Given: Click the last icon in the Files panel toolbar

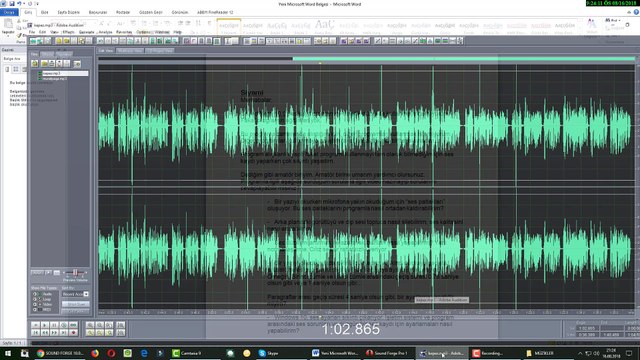Looking at the screenshot, I should tap(77, 64).
